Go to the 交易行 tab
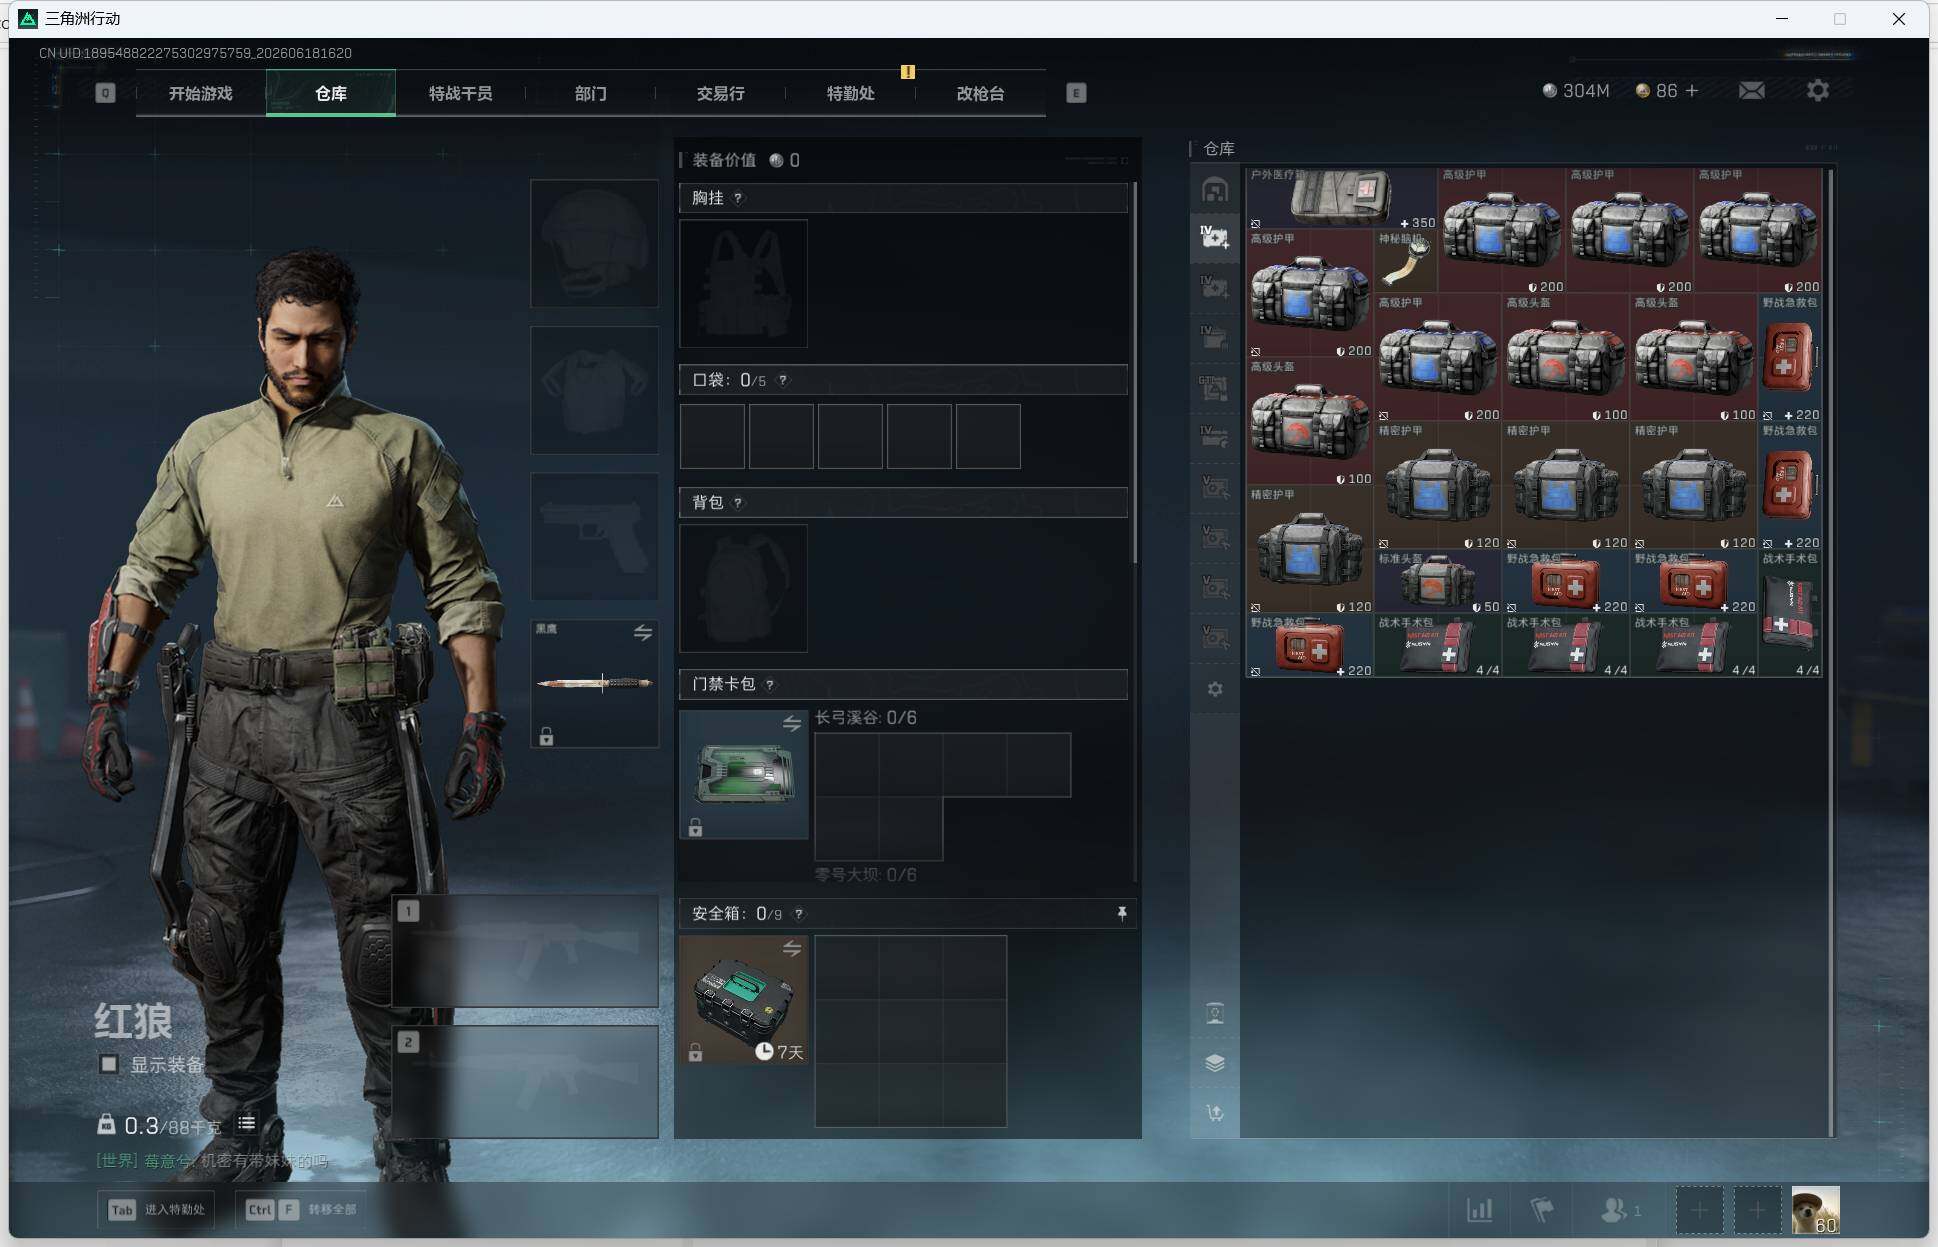 click(x=720, y=93)
